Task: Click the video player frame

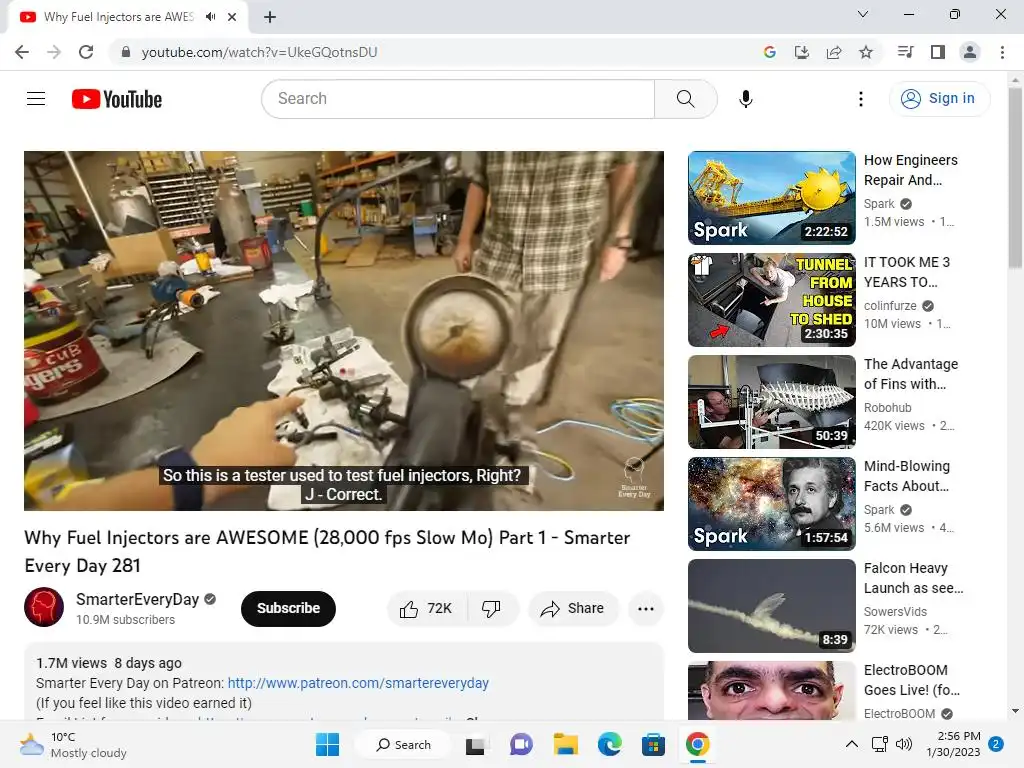Action: coord(344,330)
